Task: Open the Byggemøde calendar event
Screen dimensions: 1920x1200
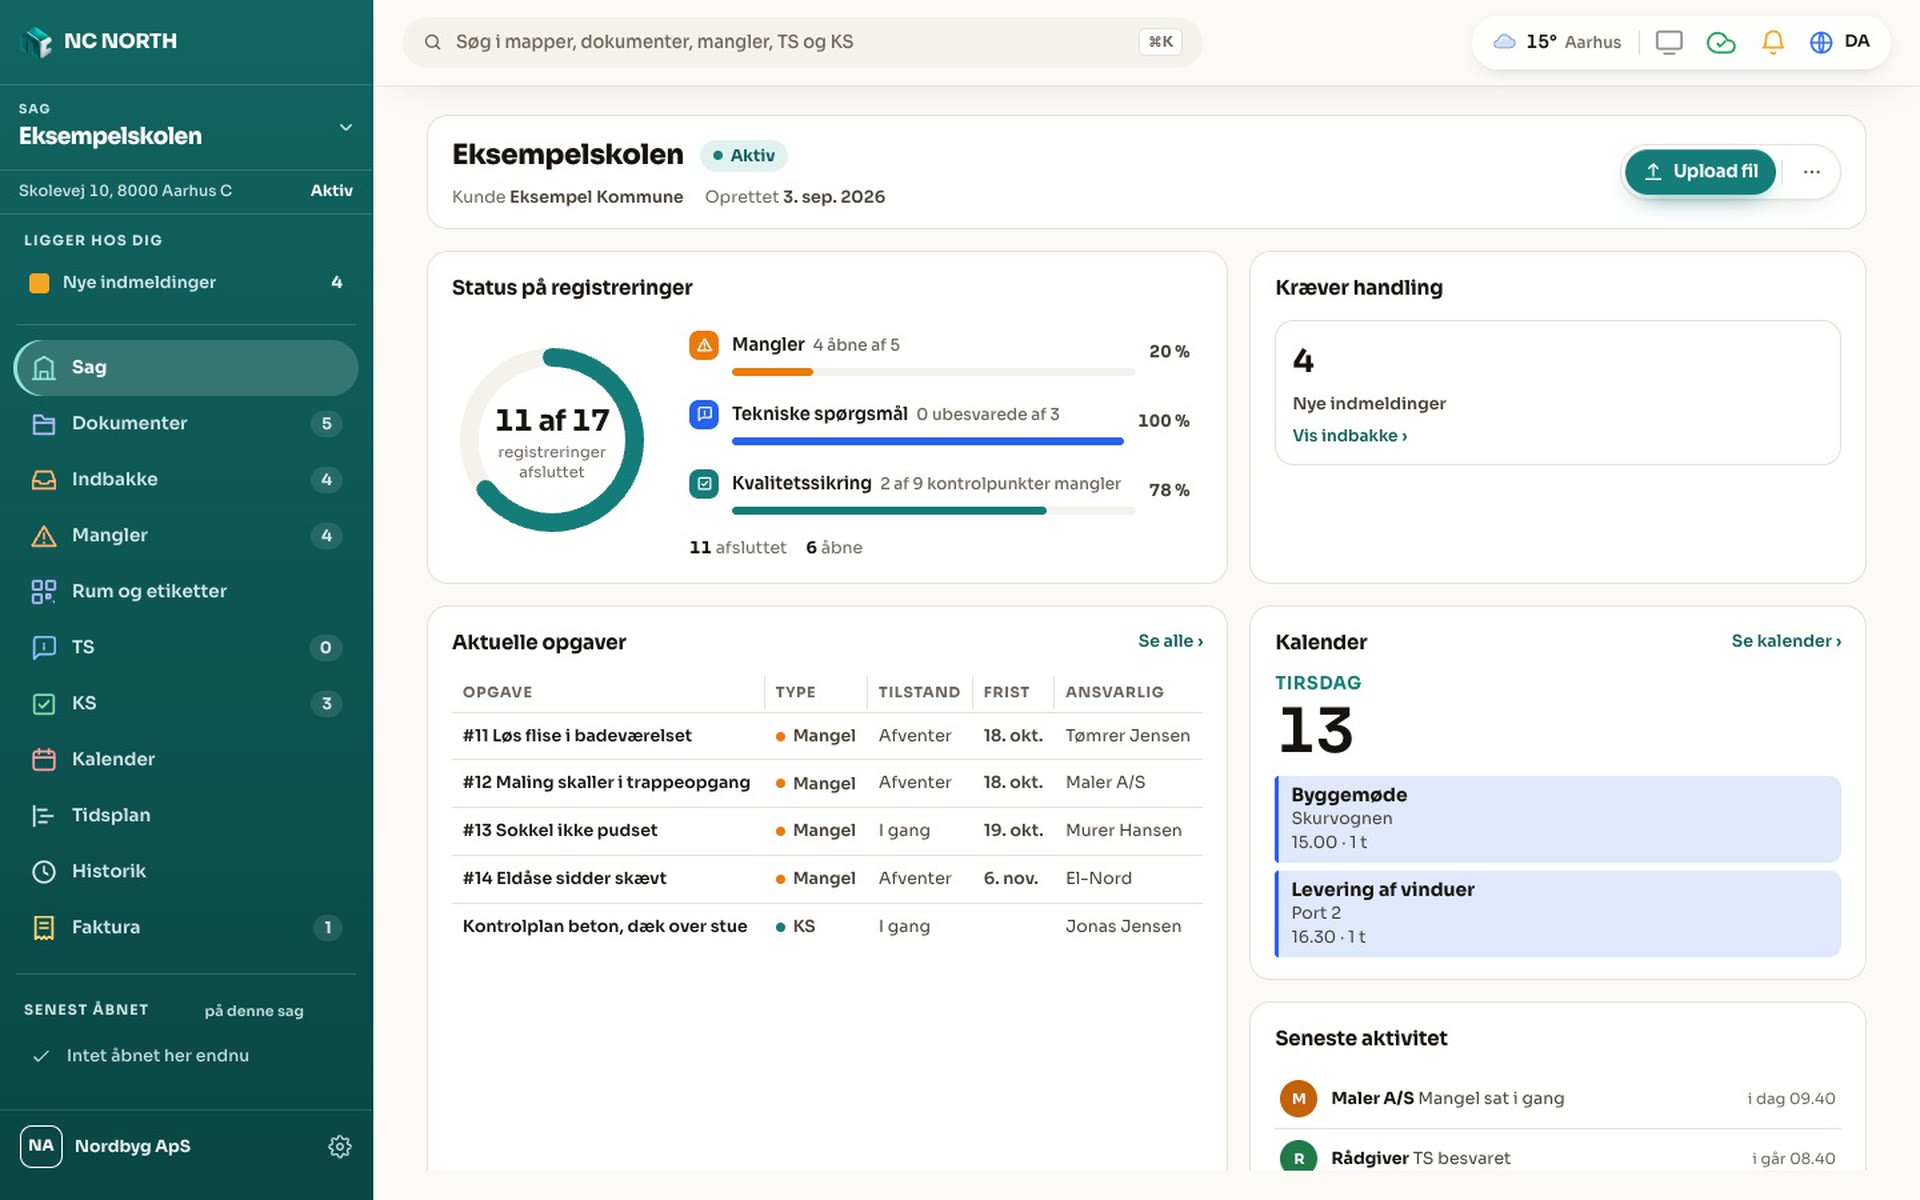Action: 1558,819
